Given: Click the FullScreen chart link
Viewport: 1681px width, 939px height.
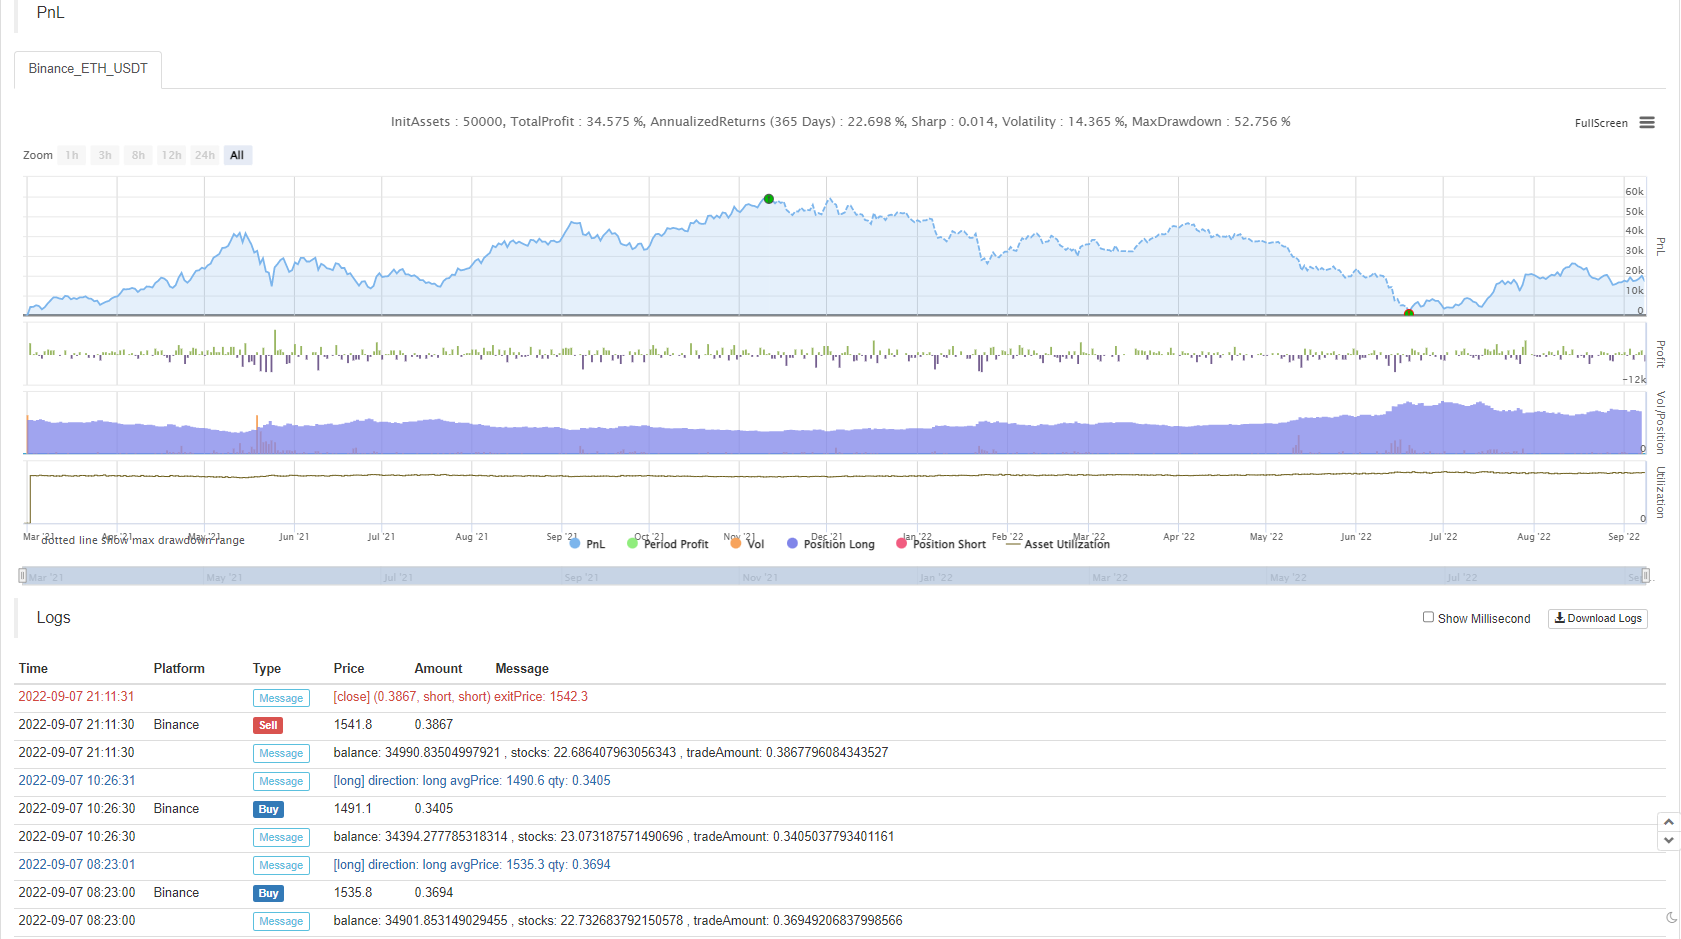Looking at the screenshot, I should point(1601,123).
